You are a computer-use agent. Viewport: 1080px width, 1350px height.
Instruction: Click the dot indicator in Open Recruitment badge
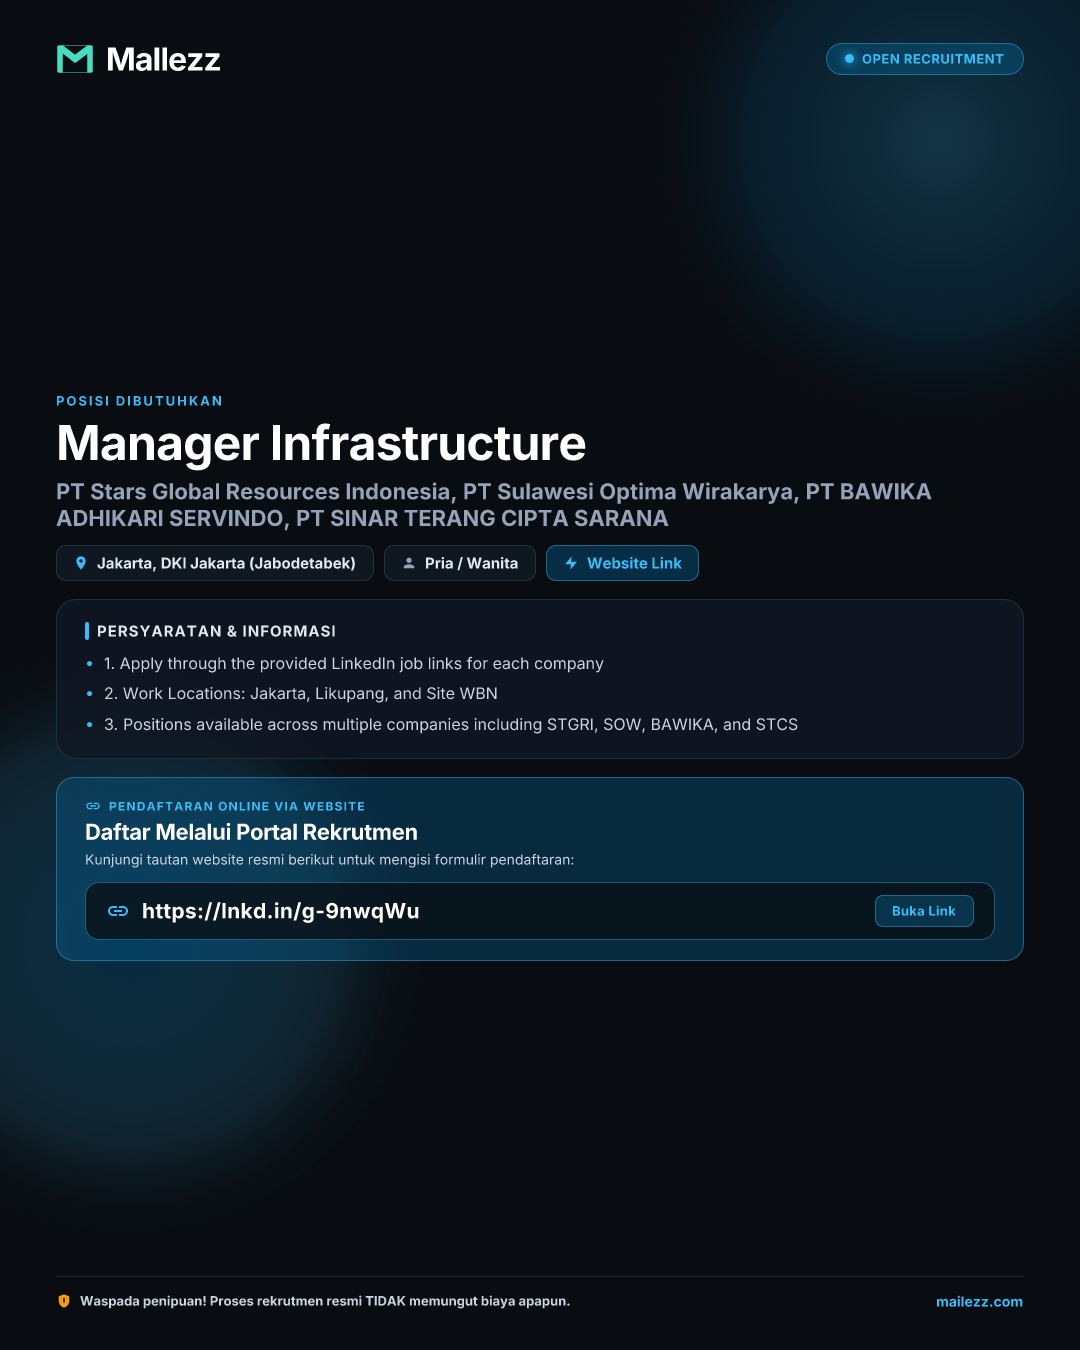(x=849, y=59)
